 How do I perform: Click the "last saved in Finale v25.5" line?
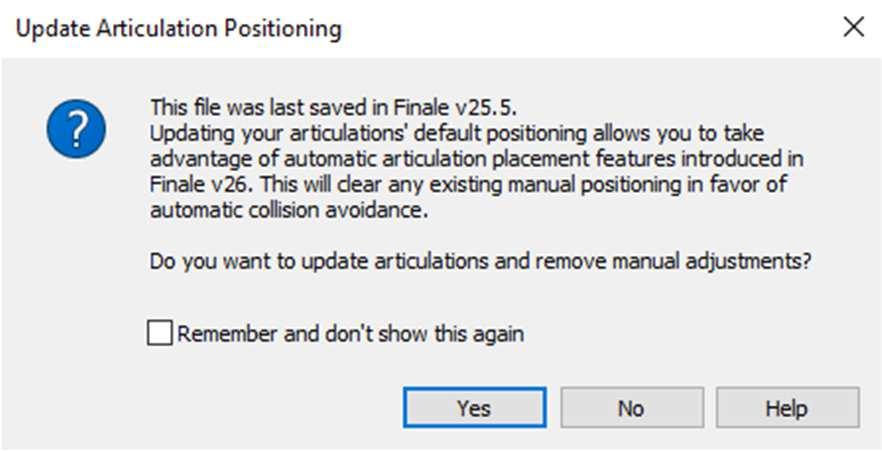click(x=332, y=107)
